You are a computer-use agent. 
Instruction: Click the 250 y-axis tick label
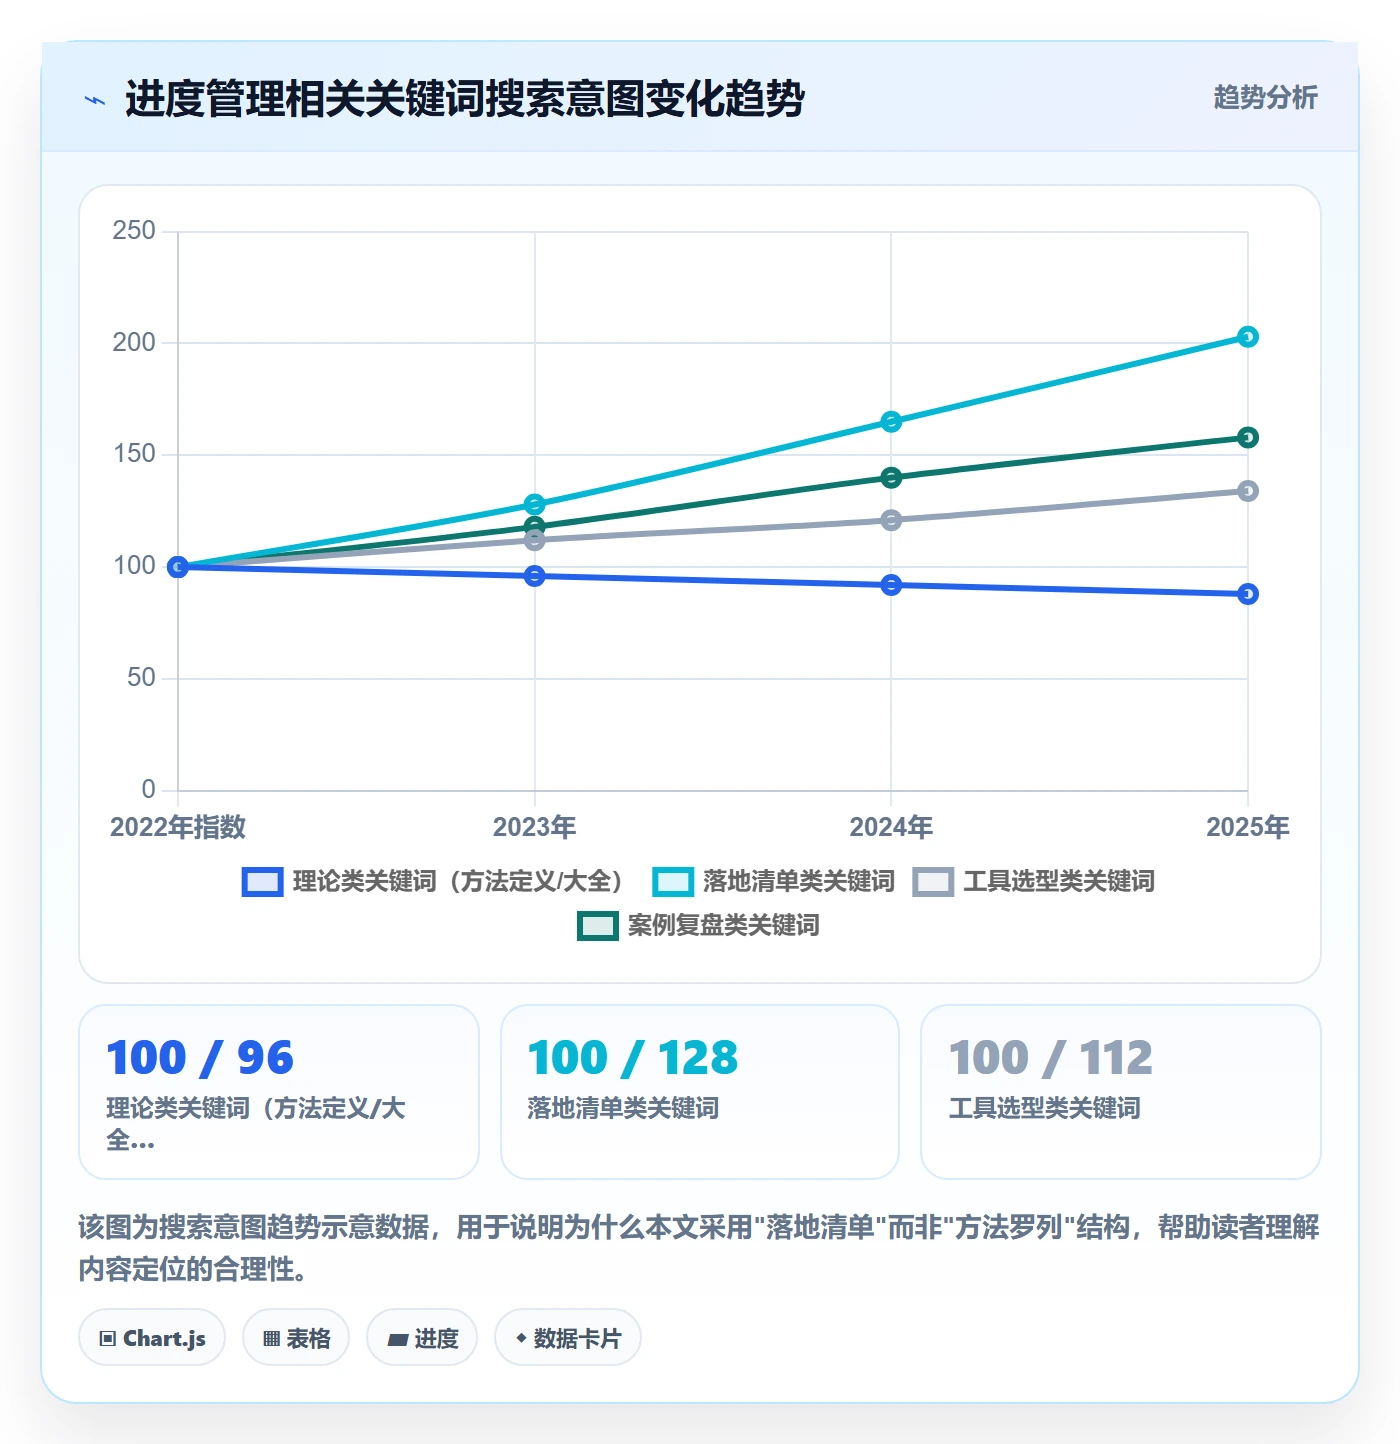(x=134, y=231)
